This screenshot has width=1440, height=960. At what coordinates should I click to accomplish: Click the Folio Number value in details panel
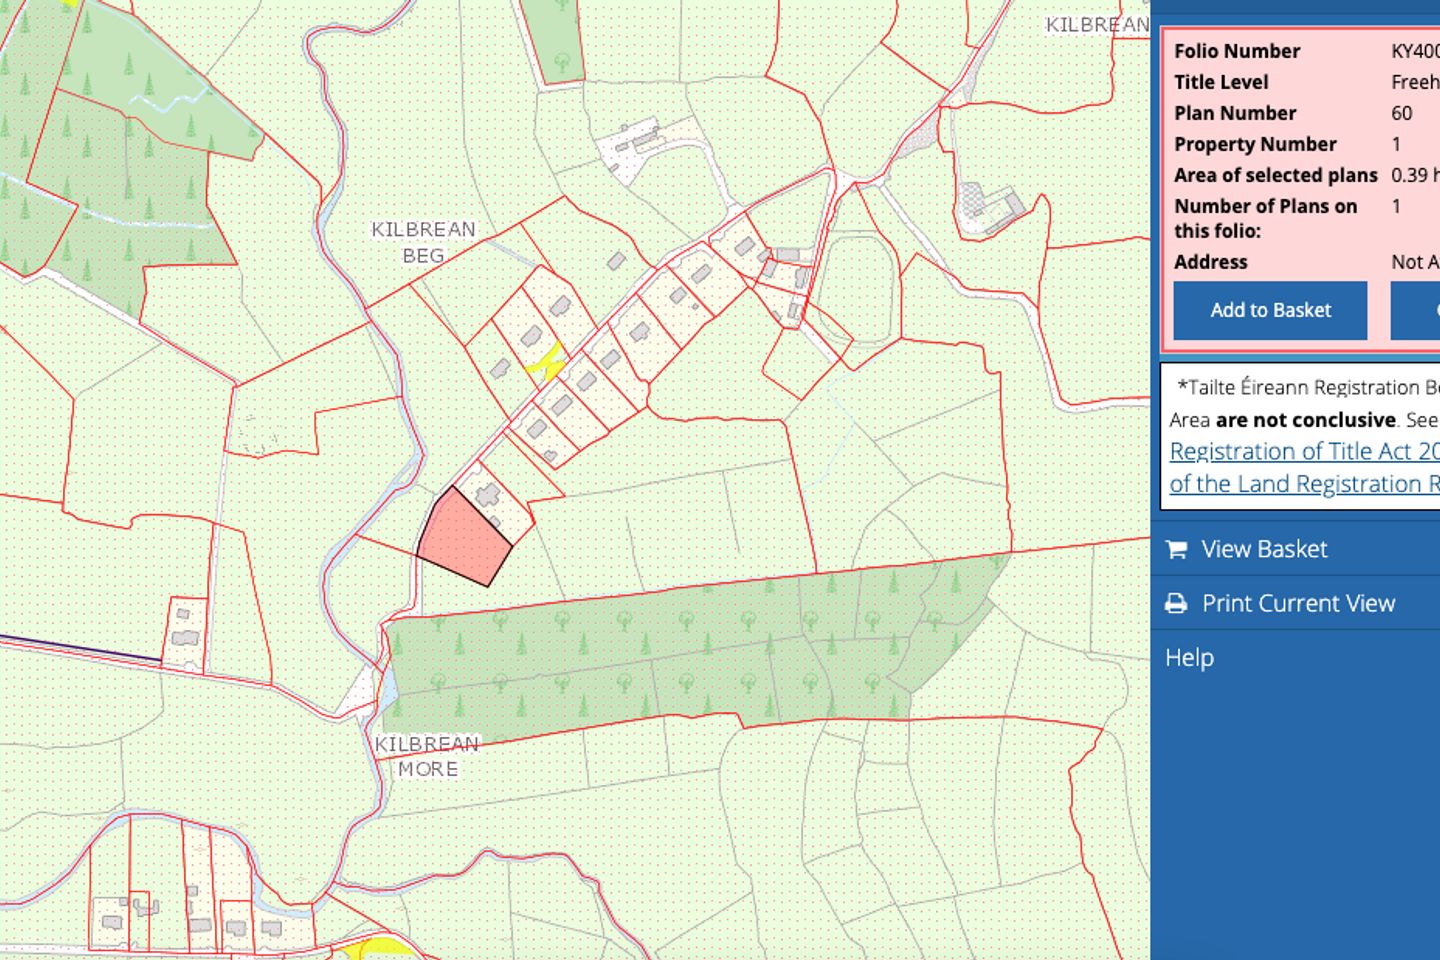click(1414, 51)
